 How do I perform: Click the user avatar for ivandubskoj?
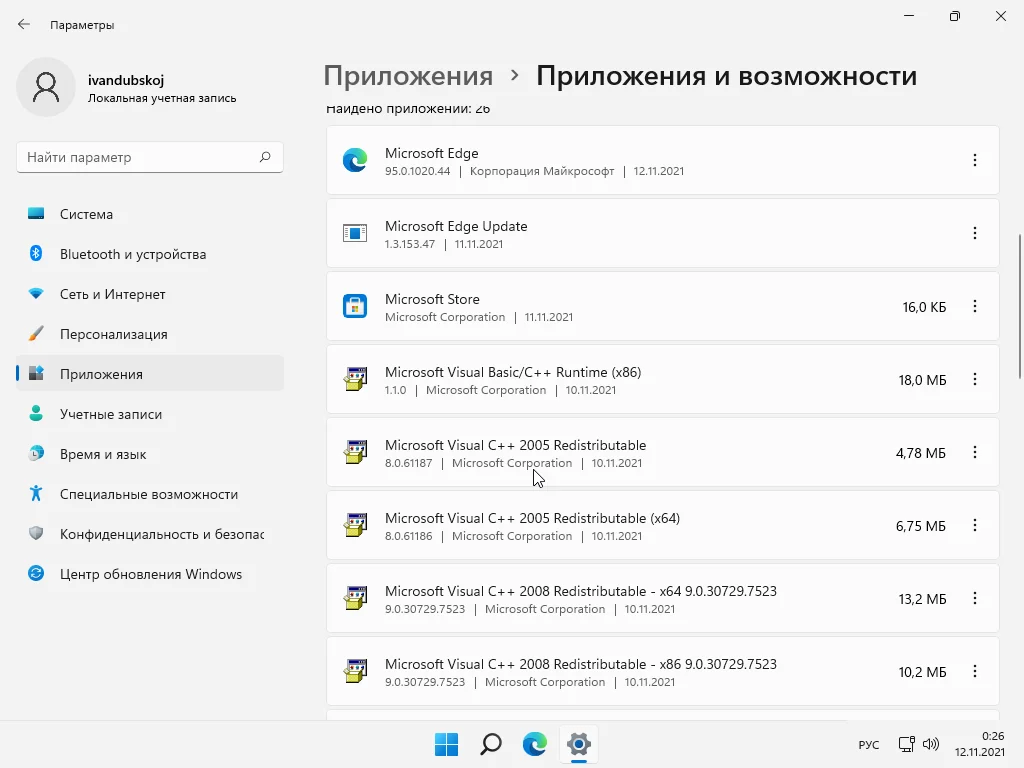coord(46,88)
